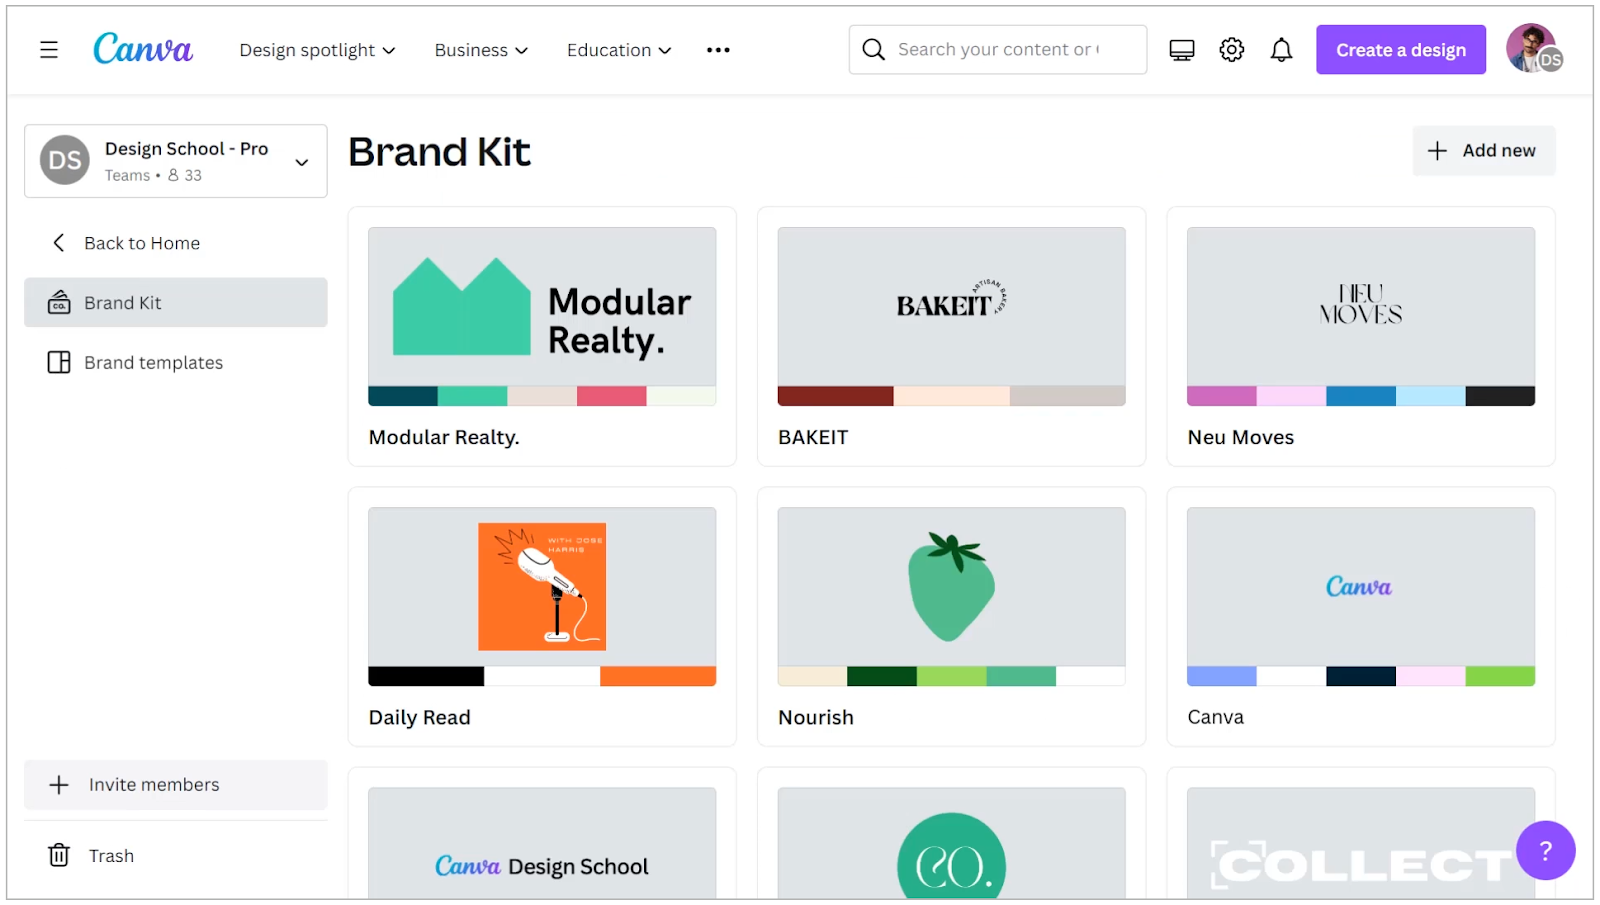Screen dimensions: 1600x905
Task: Open Brand templates from the sidebar
Action: [153, 362]
